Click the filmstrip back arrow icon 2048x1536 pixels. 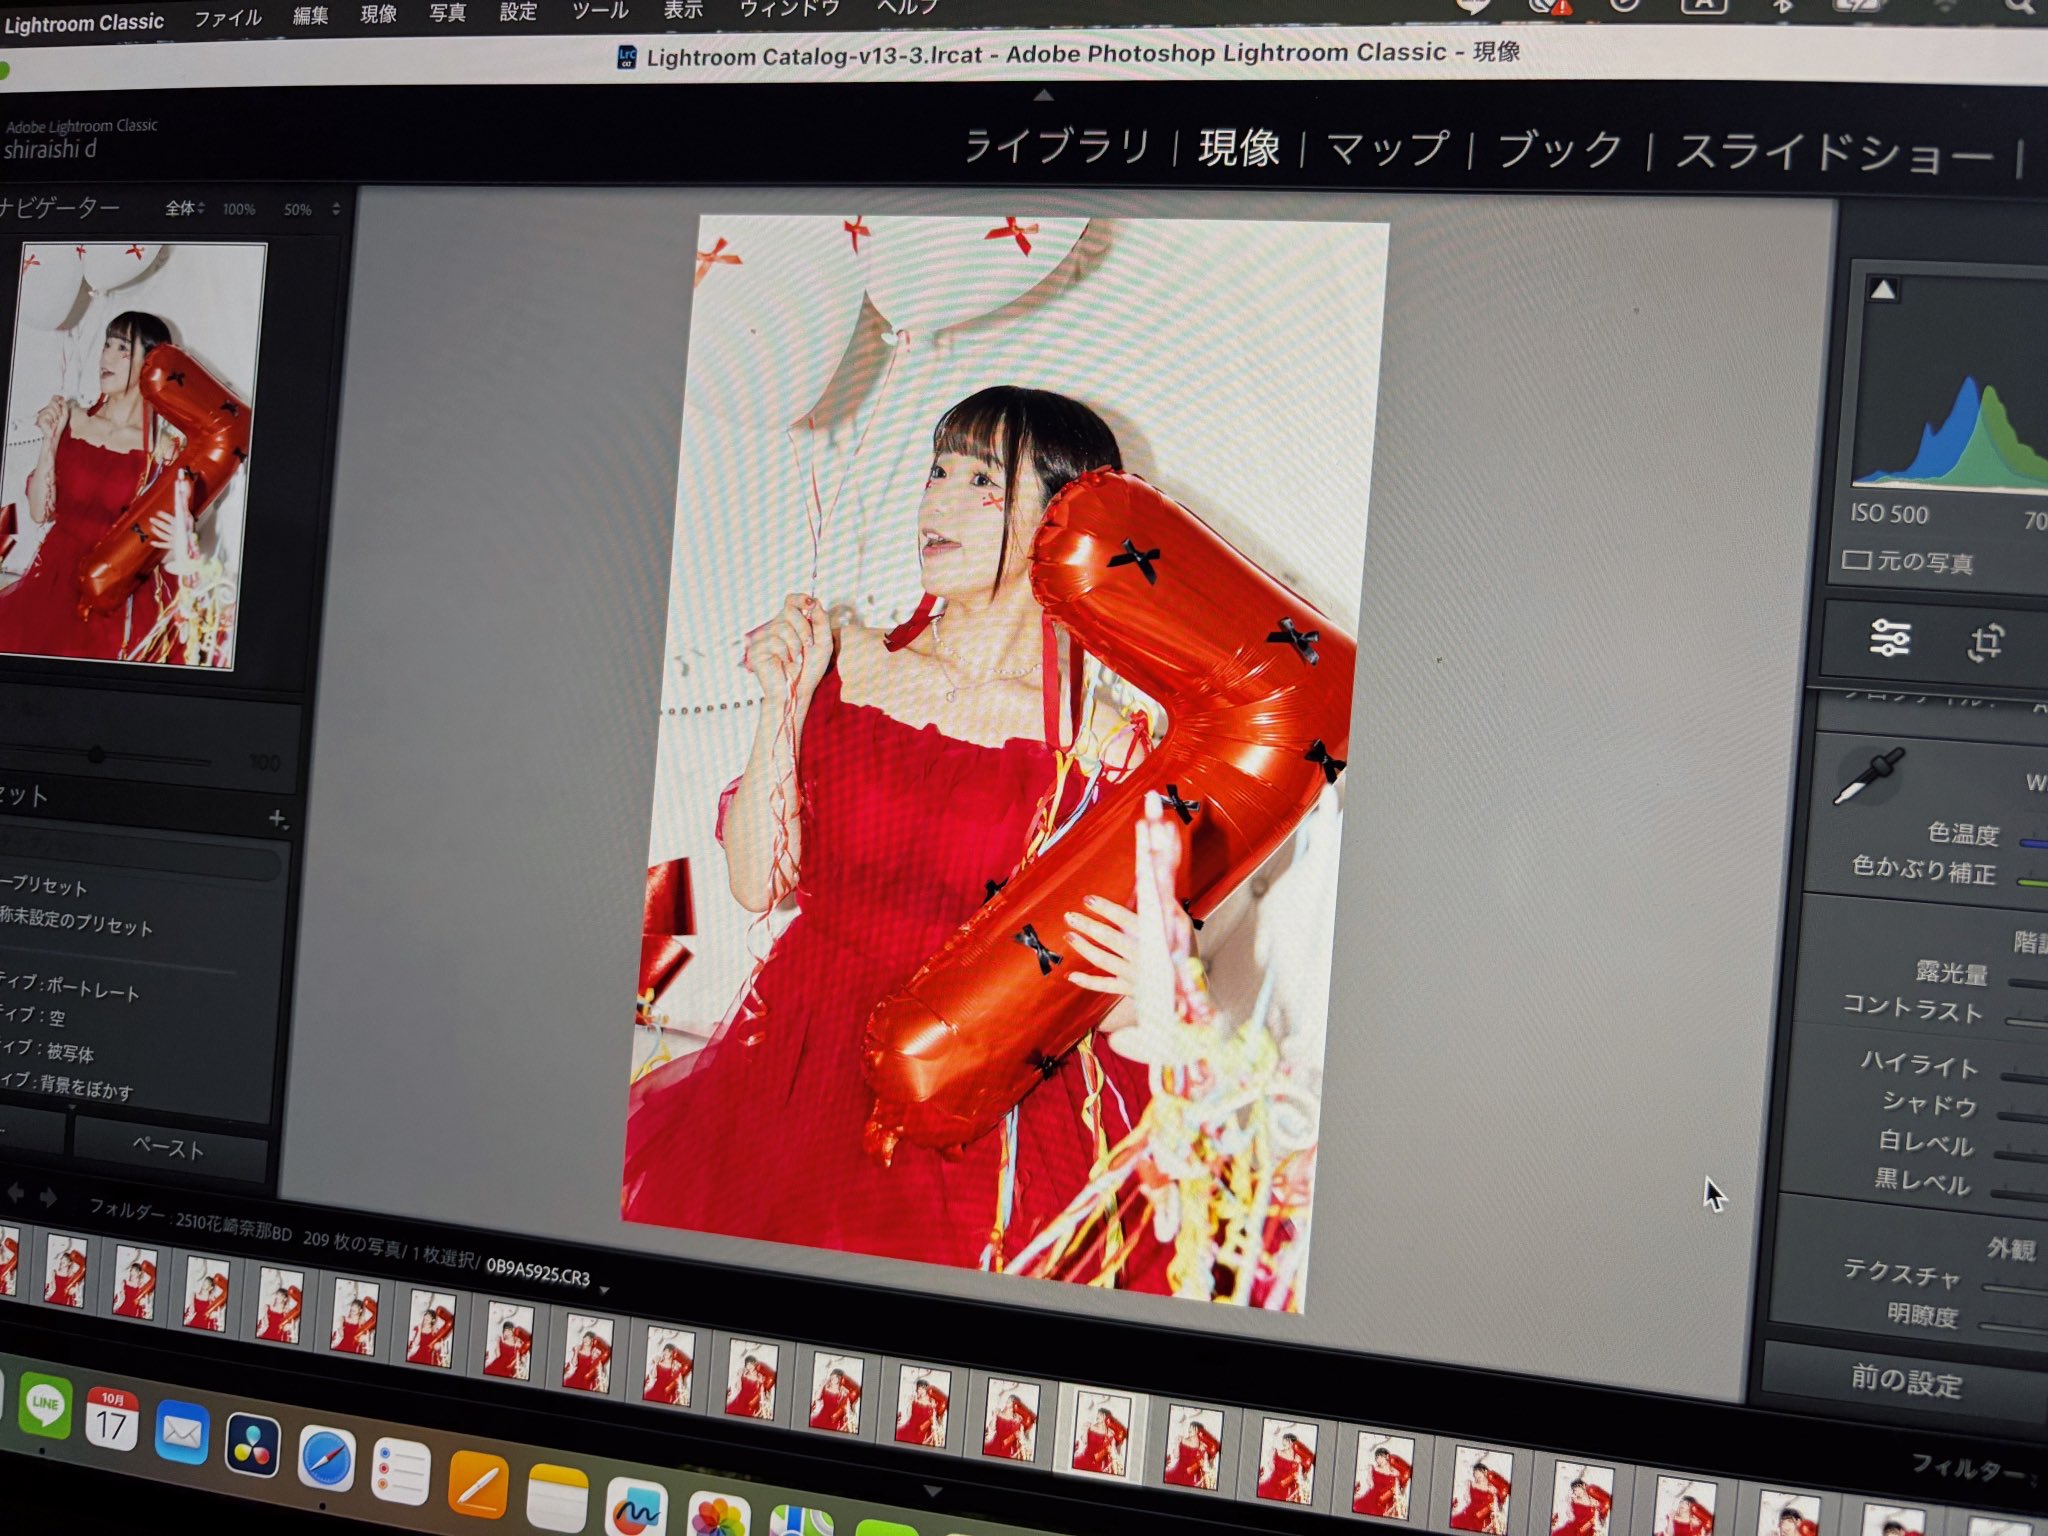pyautogui.click(x=16, y=1193)
